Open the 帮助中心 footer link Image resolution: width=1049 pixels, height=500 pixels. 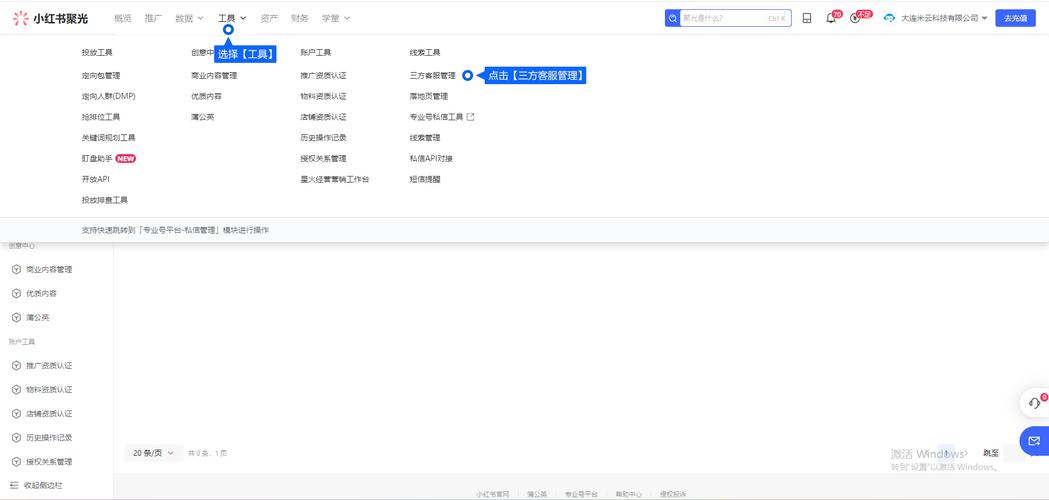point(628,494)
